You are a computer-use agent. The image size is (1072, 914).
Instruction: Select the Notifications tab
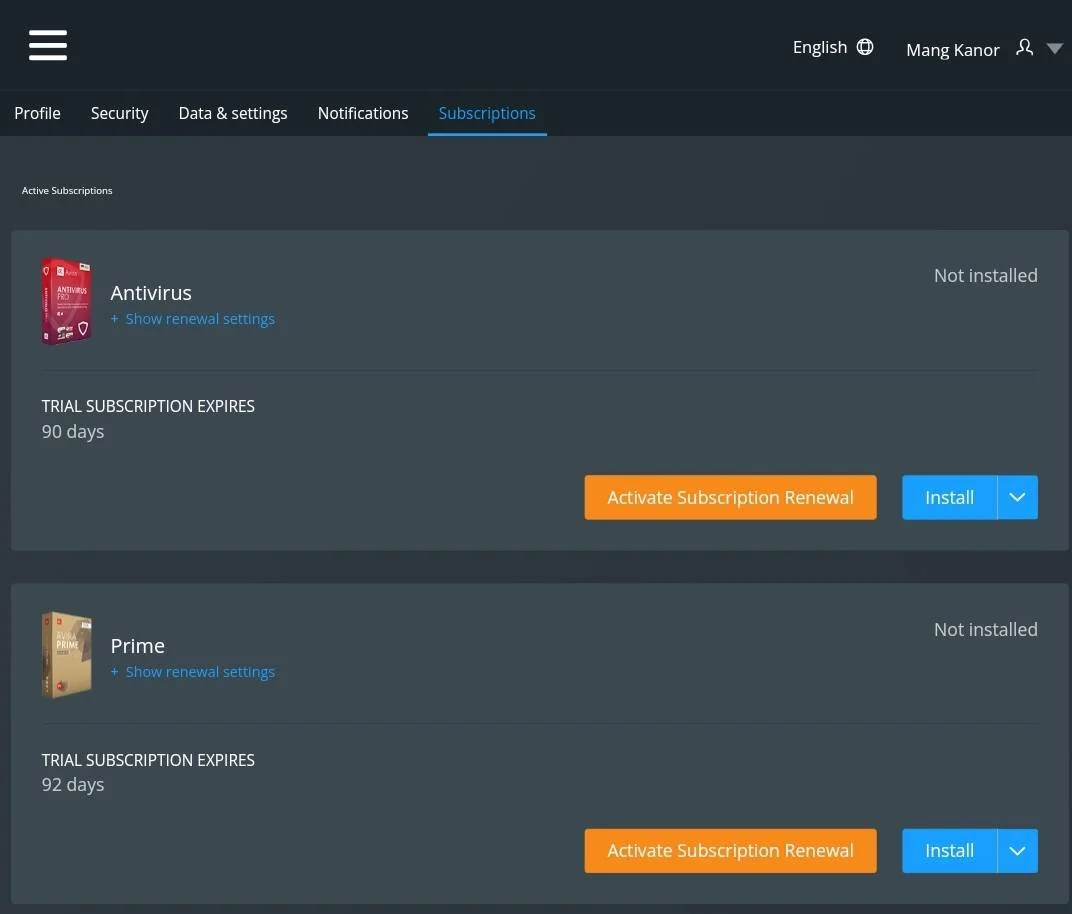363,113
